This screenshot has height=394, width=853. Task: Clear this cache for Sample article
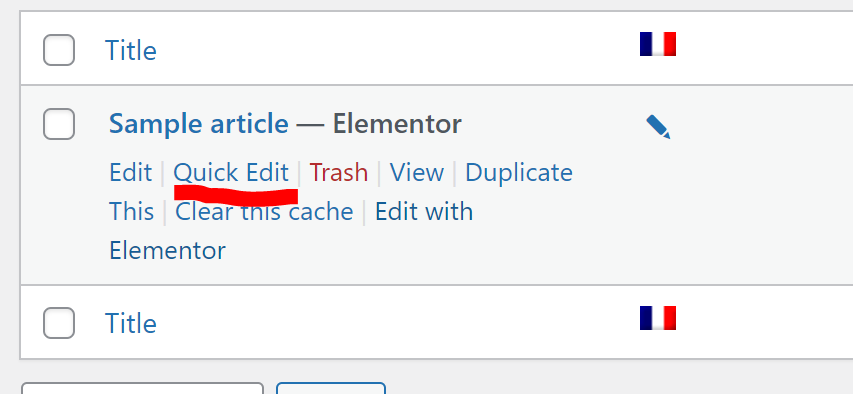tap(264, 212)
